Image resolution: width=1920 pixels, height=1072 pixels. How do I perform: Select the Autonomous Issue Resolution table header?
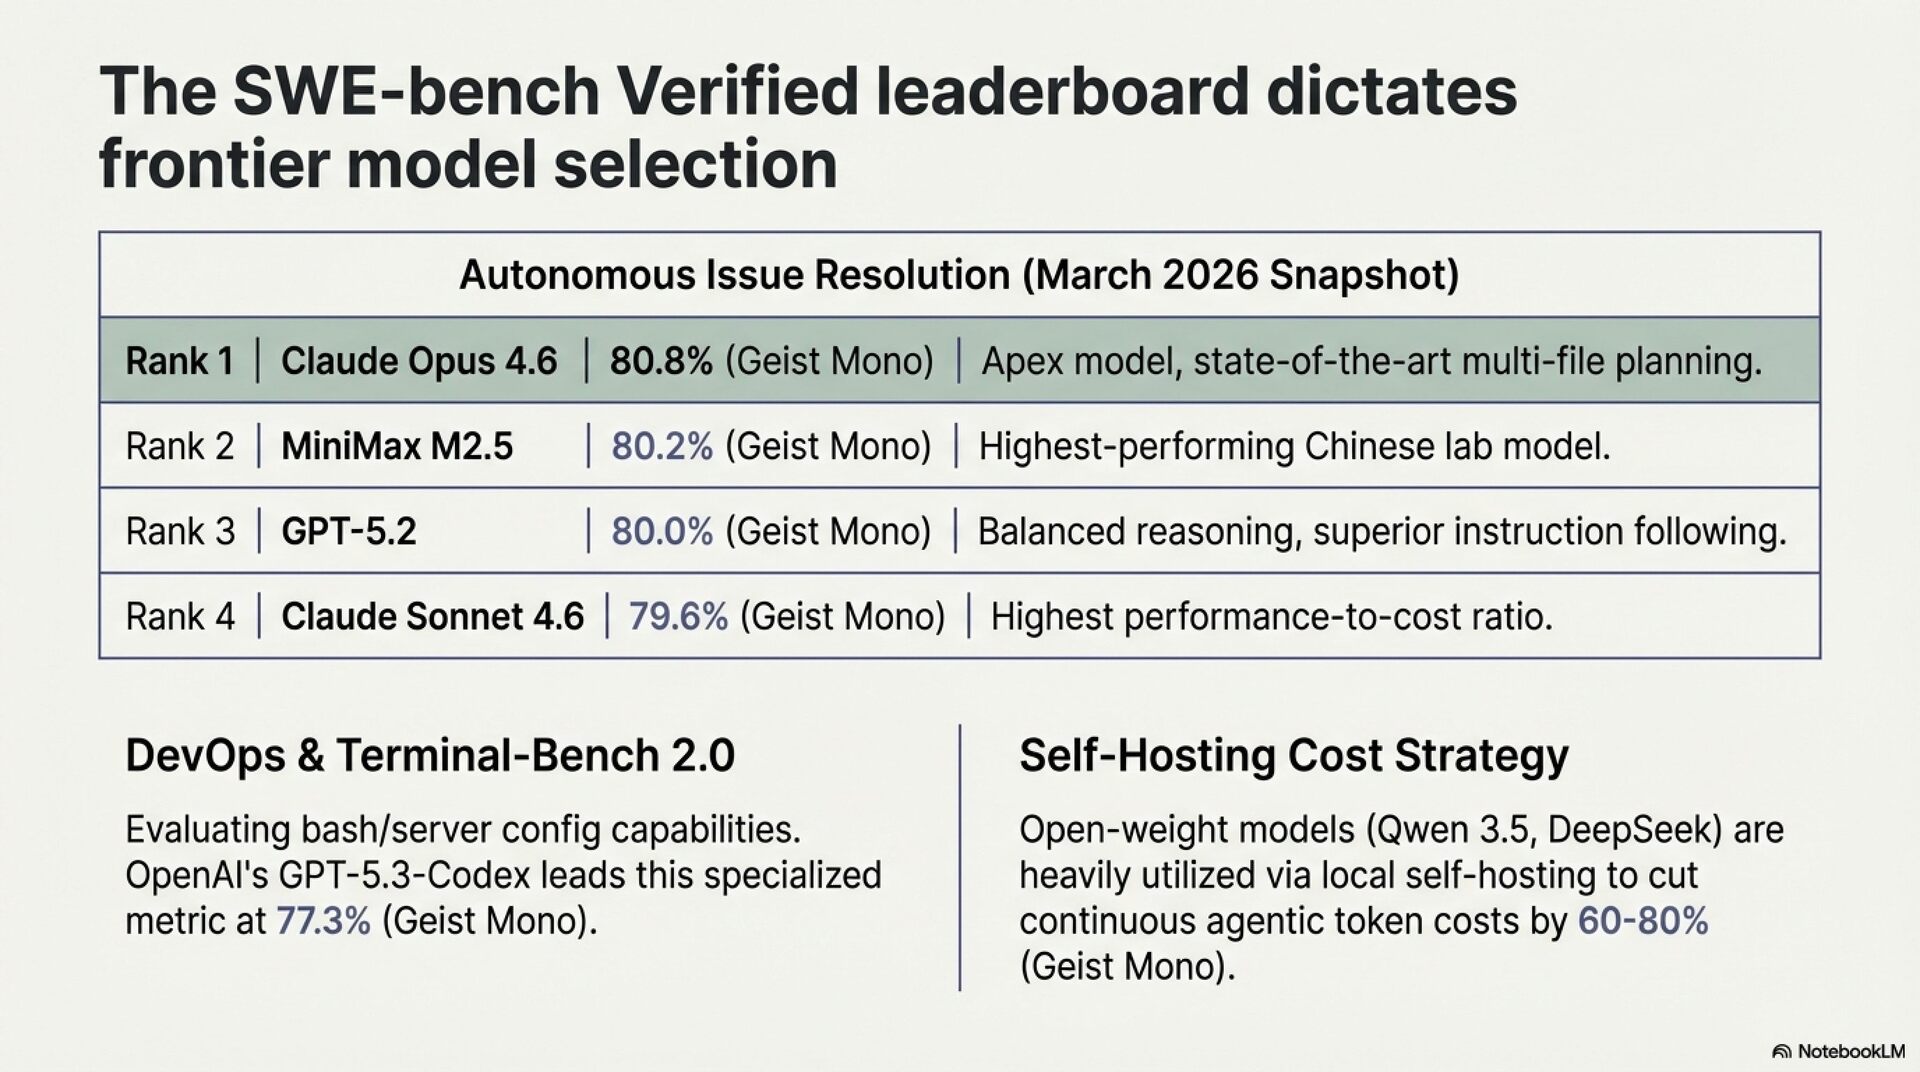(x=959, y=275)
